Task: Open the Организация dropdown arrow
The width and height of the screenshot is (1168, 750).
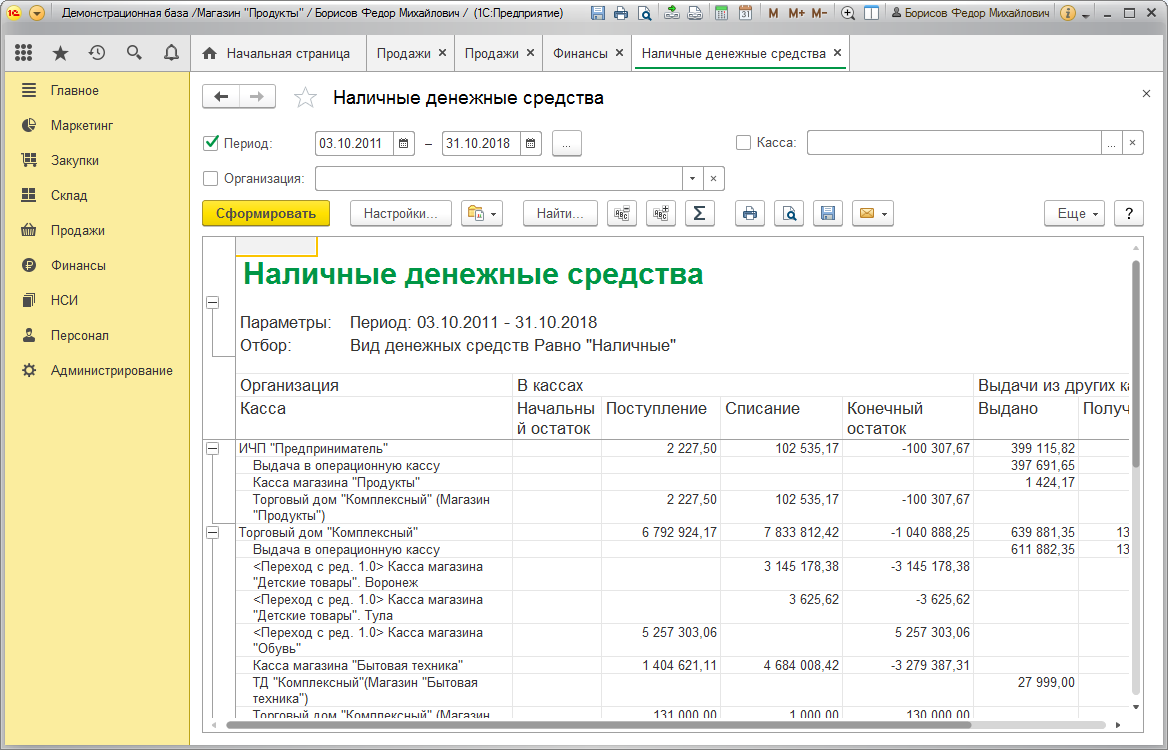Action: [x=693, y=179]
